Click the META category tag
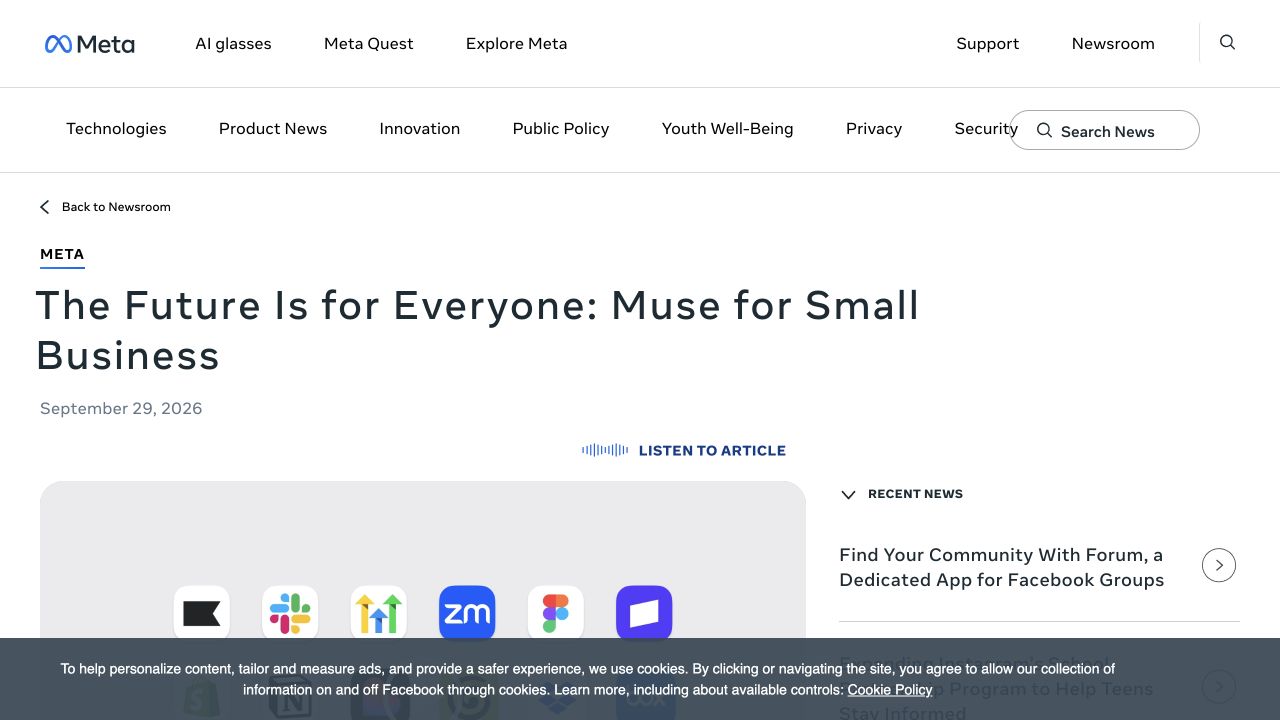Viewport: 1280px width, 720px height. (62, 254)
